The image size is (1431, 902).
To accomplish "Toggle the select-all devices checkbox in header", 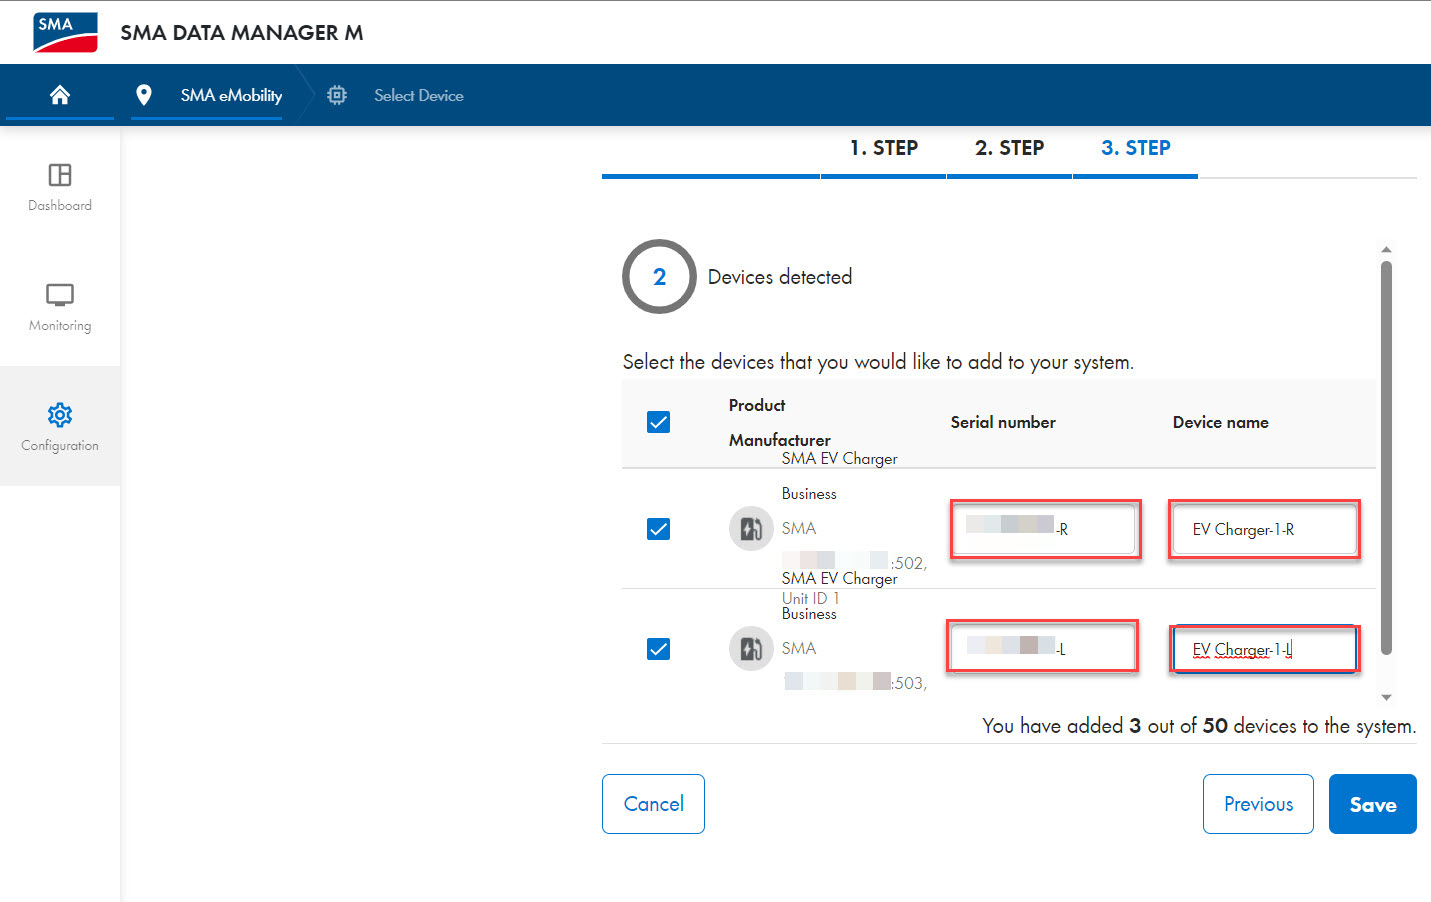I will (658, 422).
